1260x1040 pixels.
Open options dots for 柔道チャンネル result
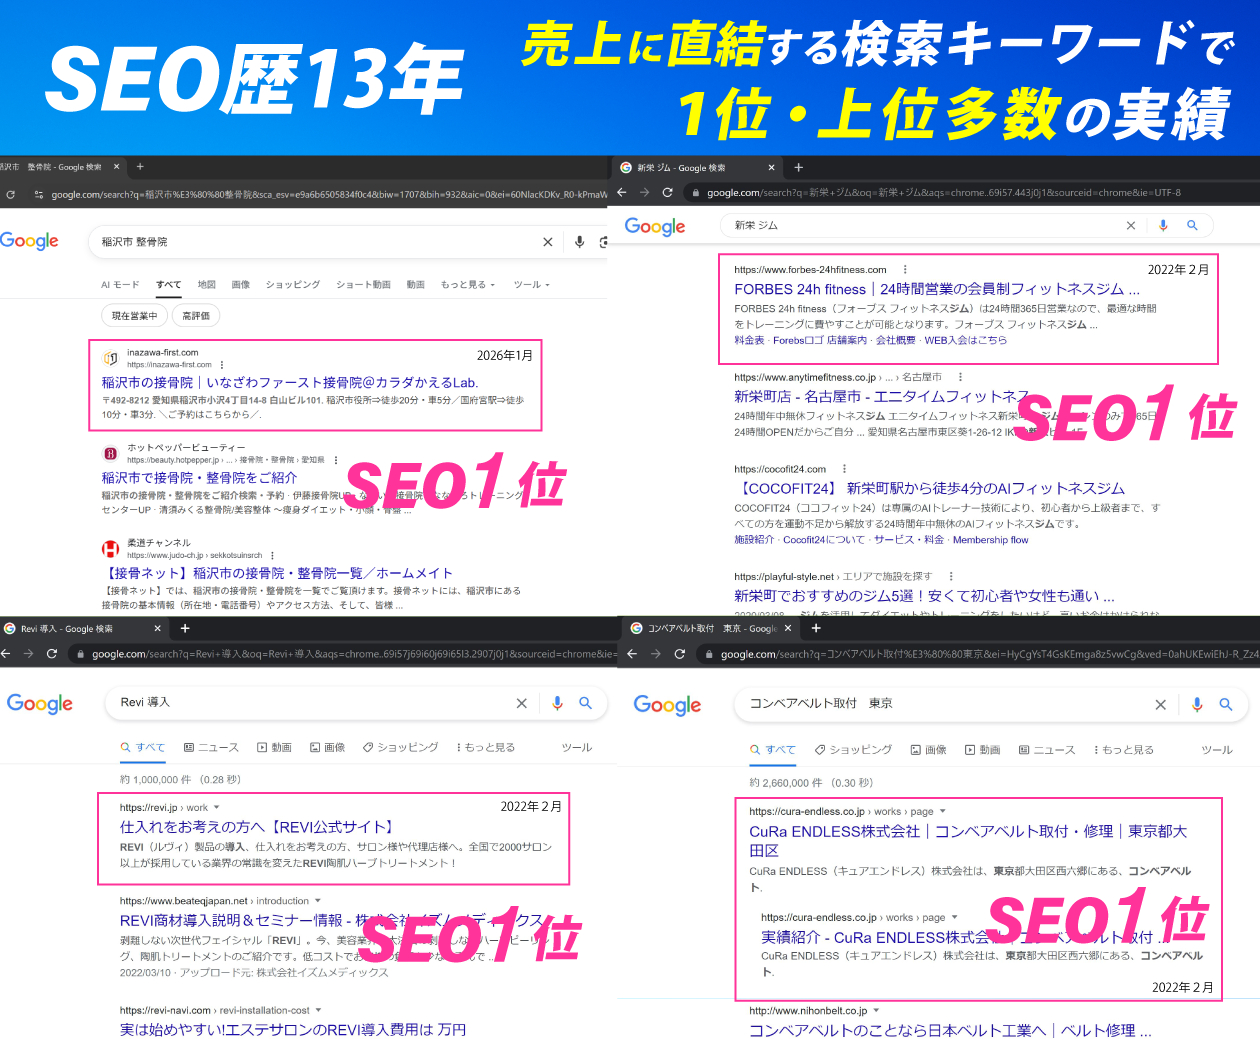(x=272, y=555)
